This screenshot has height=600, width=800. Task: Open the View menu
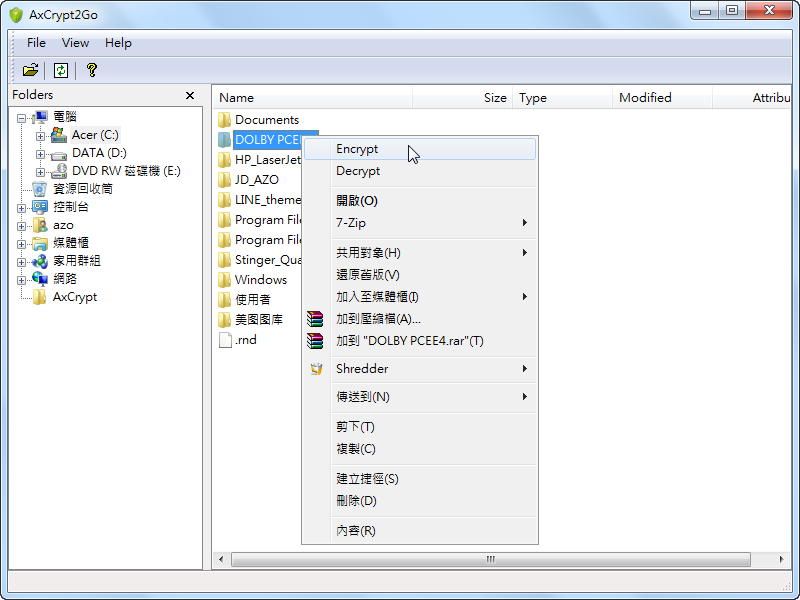click(x=76, y=43)
